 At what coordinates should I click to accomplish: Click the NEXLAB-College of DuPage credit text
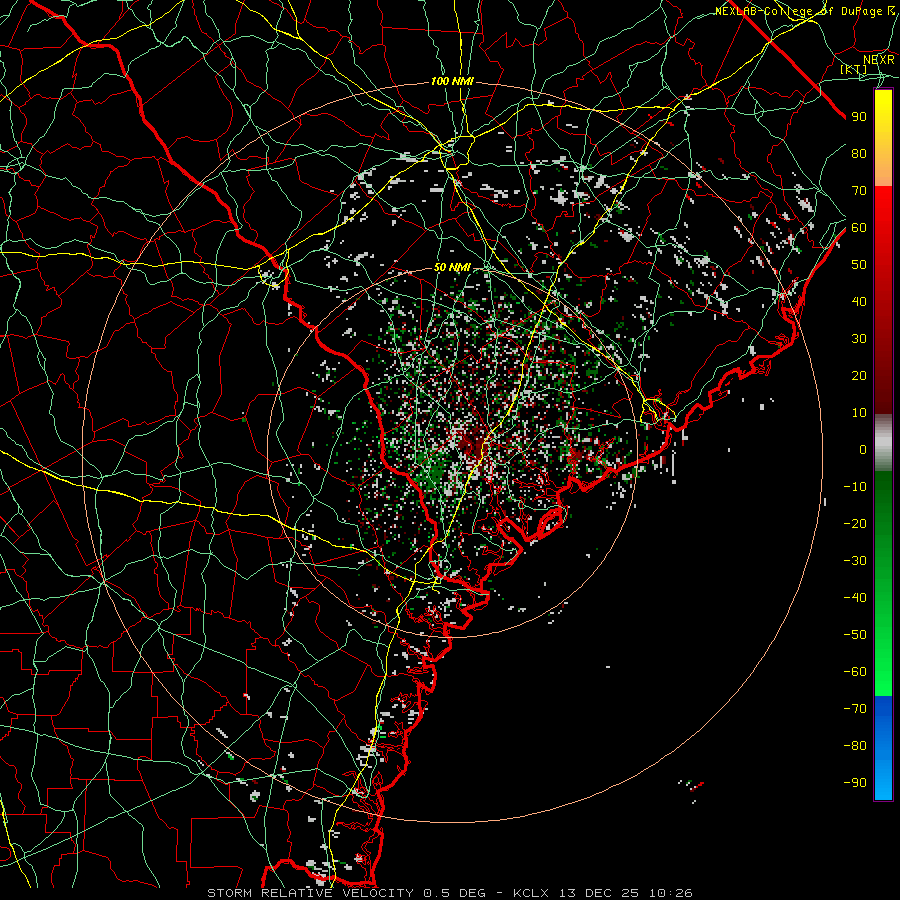[805, 11]
